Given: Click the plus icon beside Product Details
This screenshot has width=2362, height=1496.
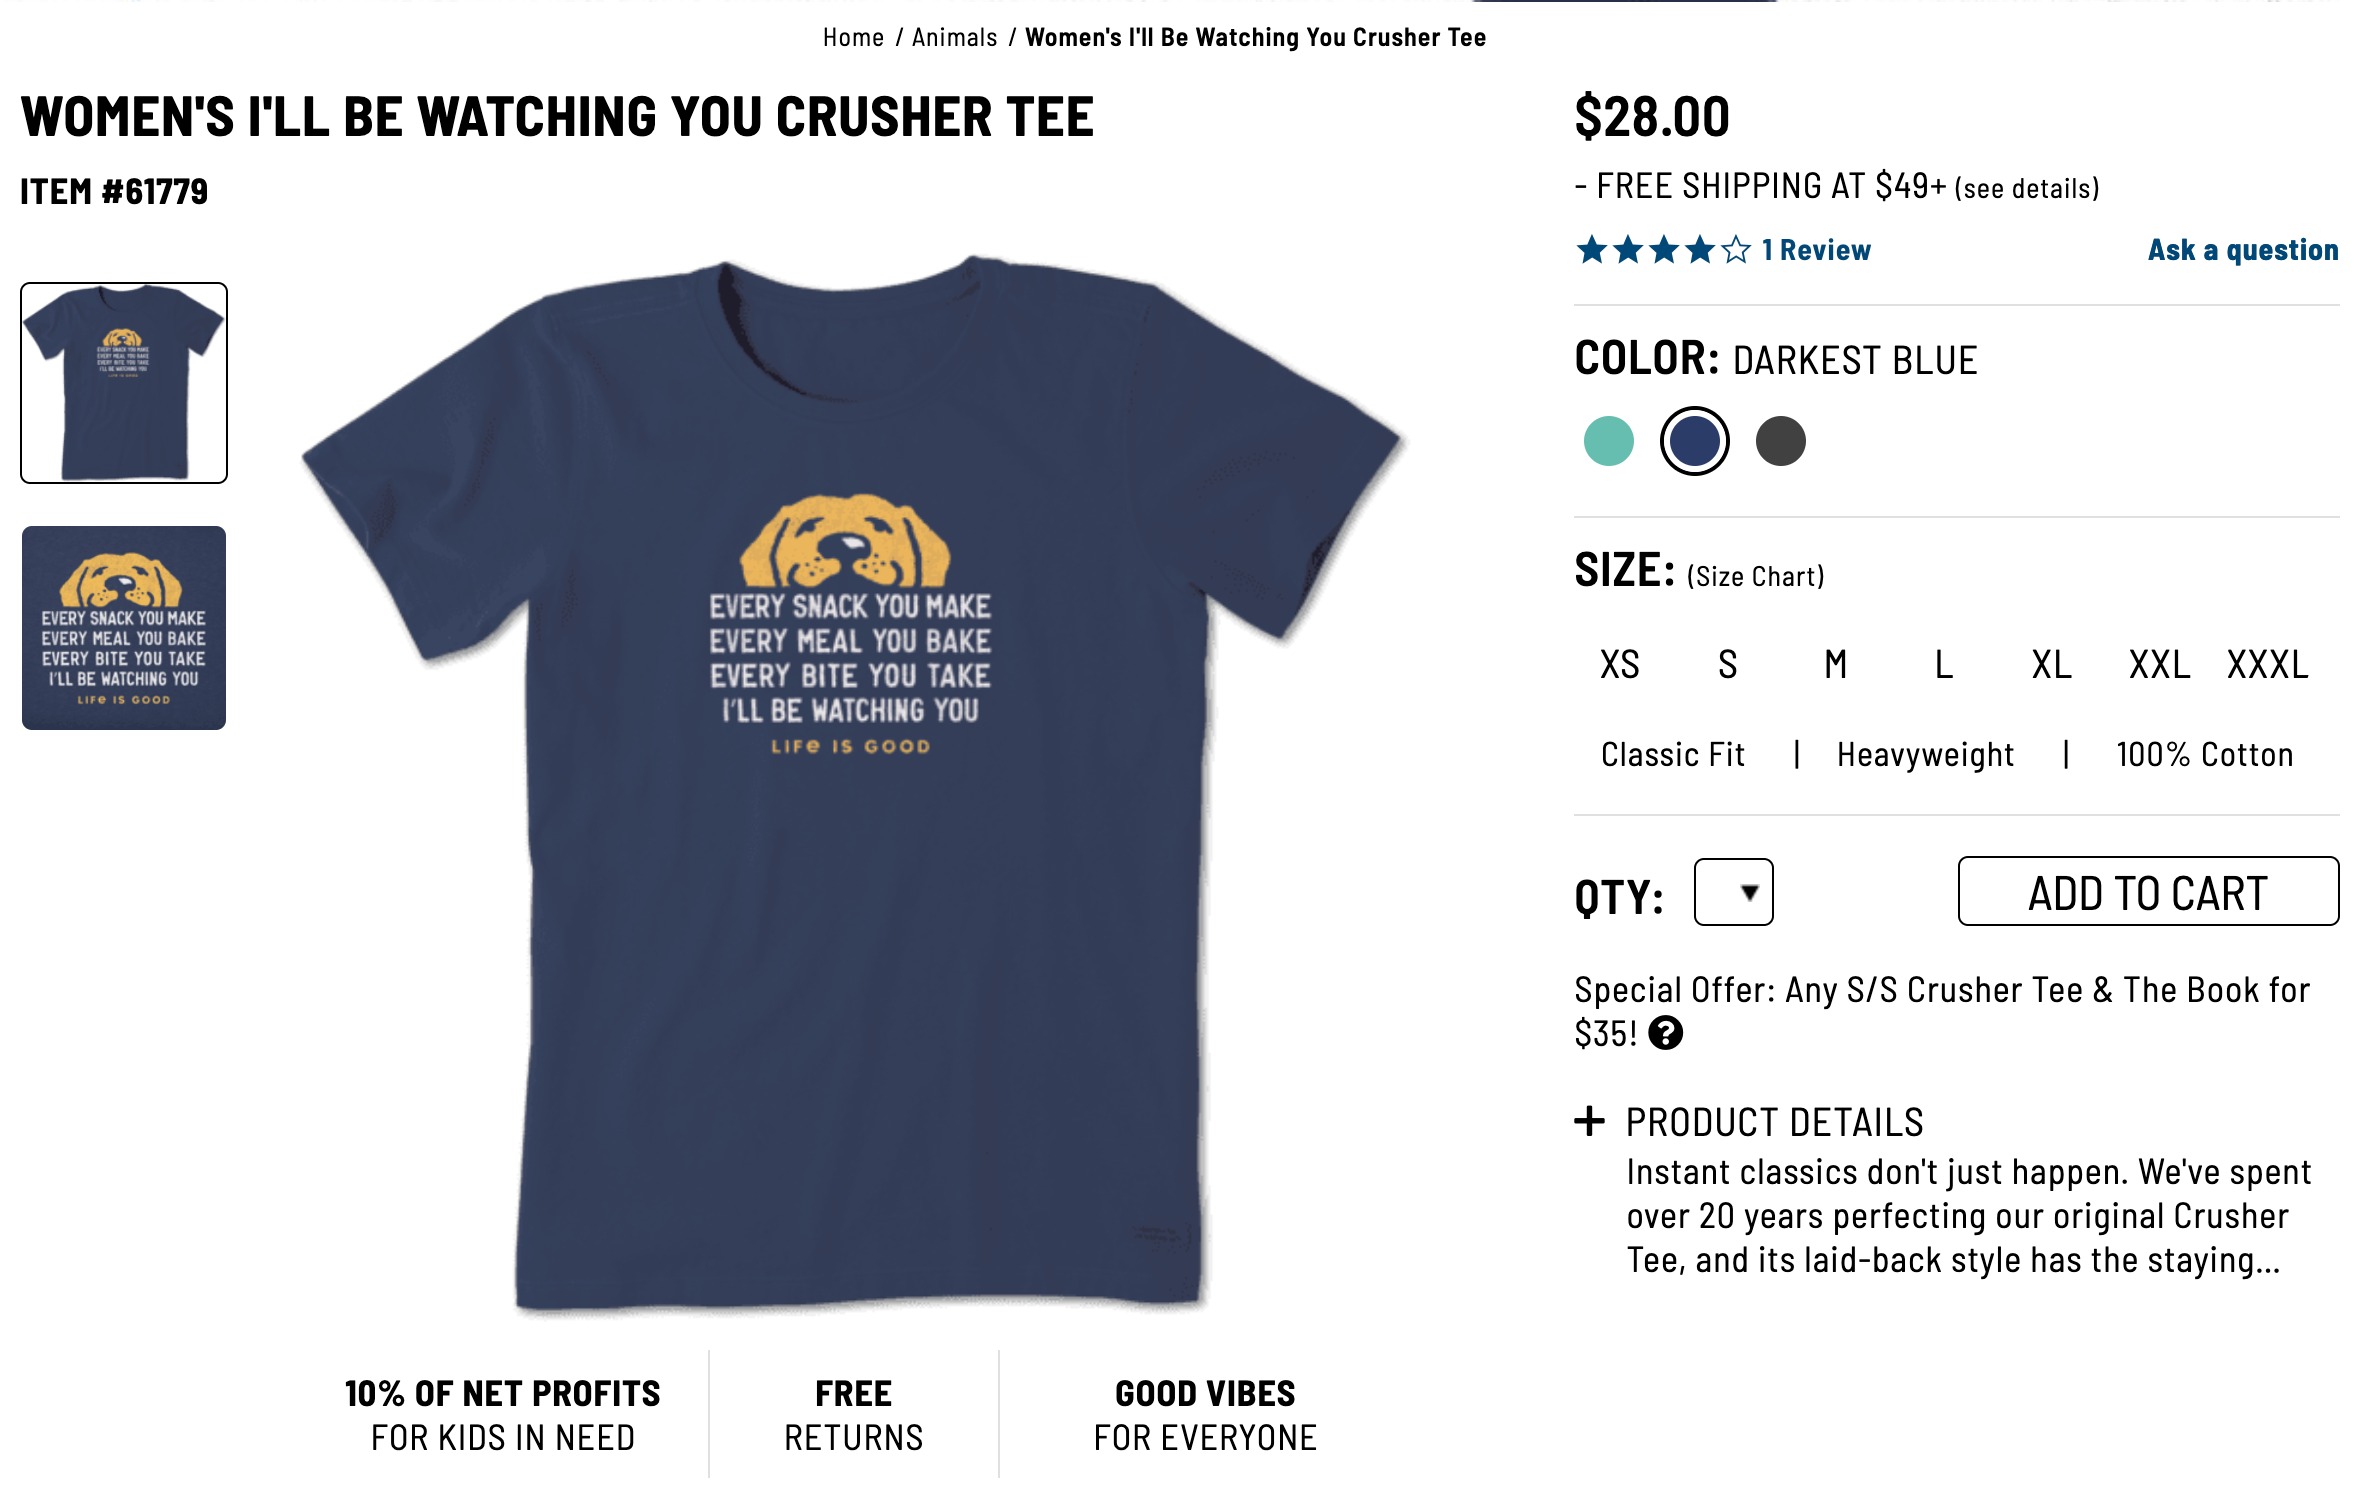Looking at the screenshot, I should point(1589,1121).
